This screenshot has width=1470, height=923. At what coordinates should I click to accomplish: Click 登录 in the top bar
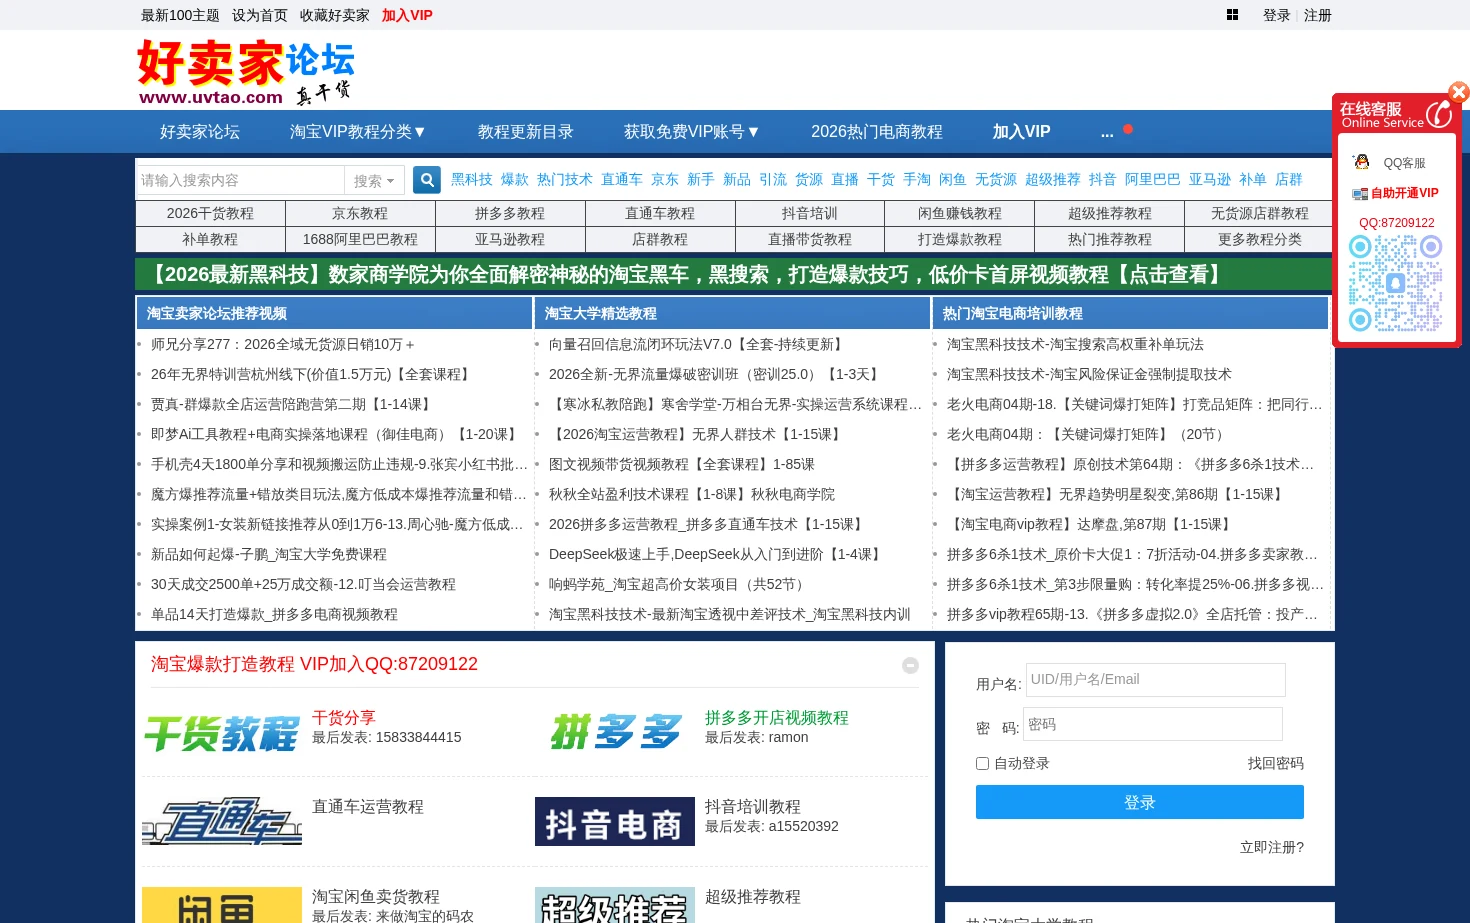click(1277, 15)
